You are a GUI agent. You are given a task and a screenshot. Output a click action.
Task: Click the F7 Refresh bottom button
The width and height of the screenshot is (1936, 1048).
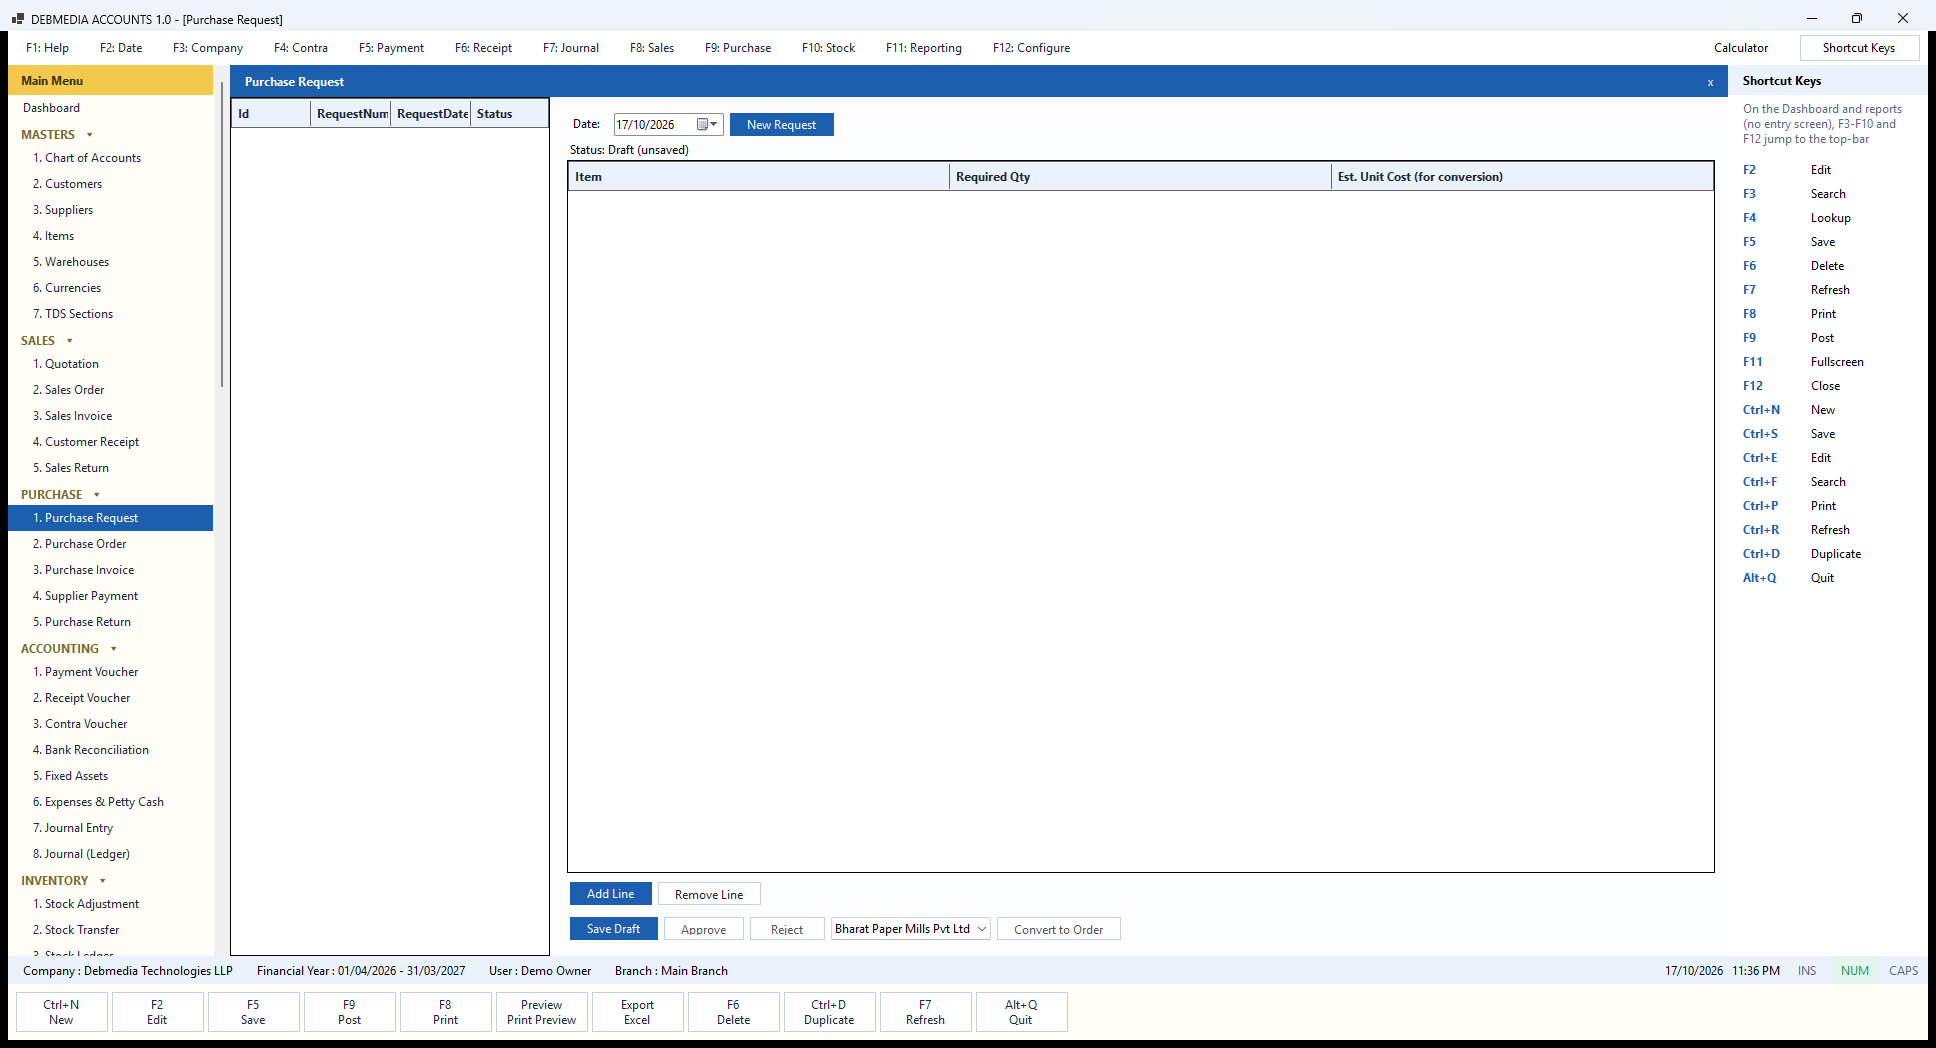925,1012
